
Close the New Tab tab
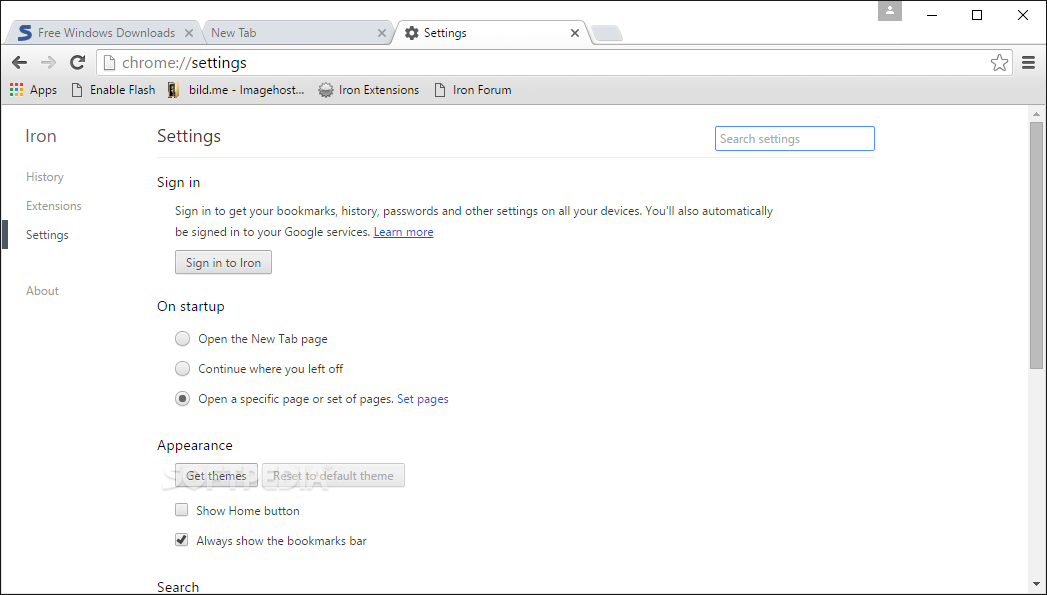click(x=382, y=33)
